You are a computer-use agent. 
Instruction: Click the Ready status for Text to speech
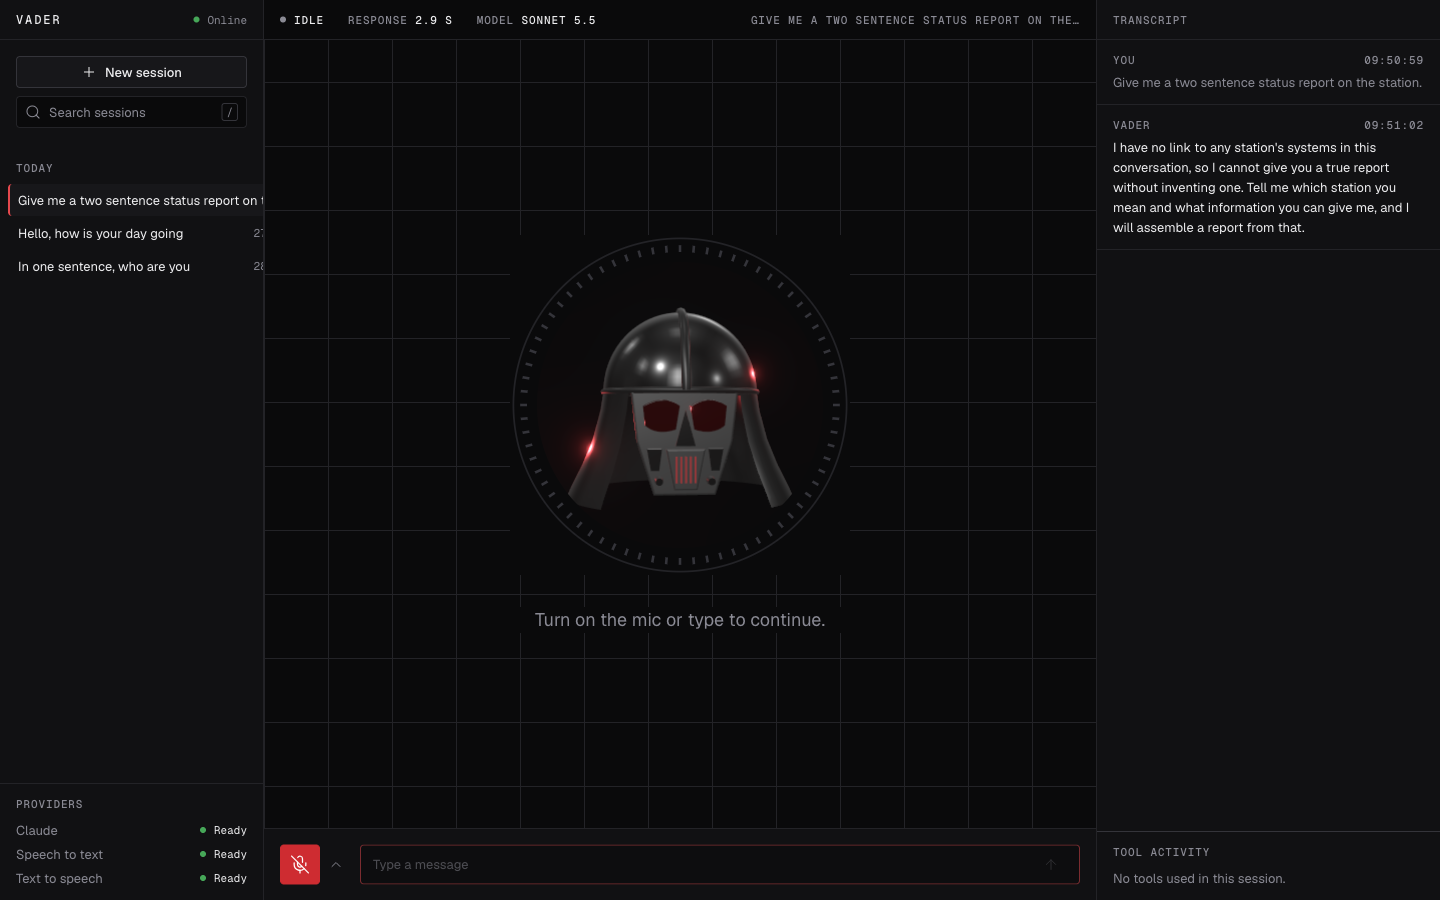[x=223, y=878]
